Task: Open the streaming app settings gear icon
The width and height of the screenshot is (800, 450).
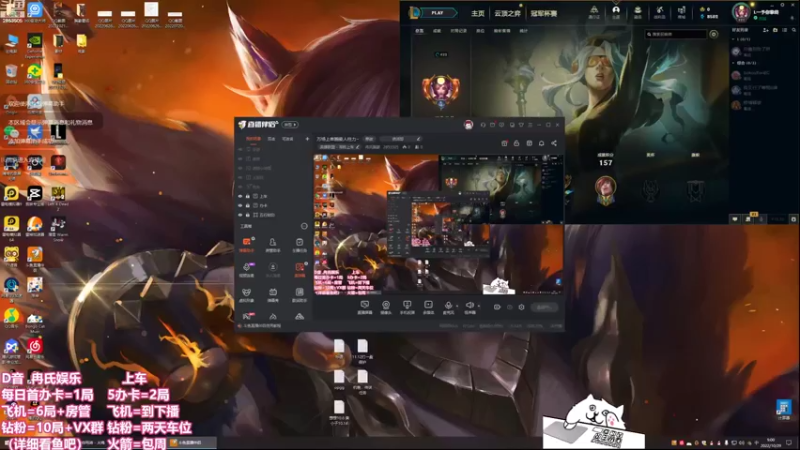Action: pyautogui.click(x=521, y=307)
